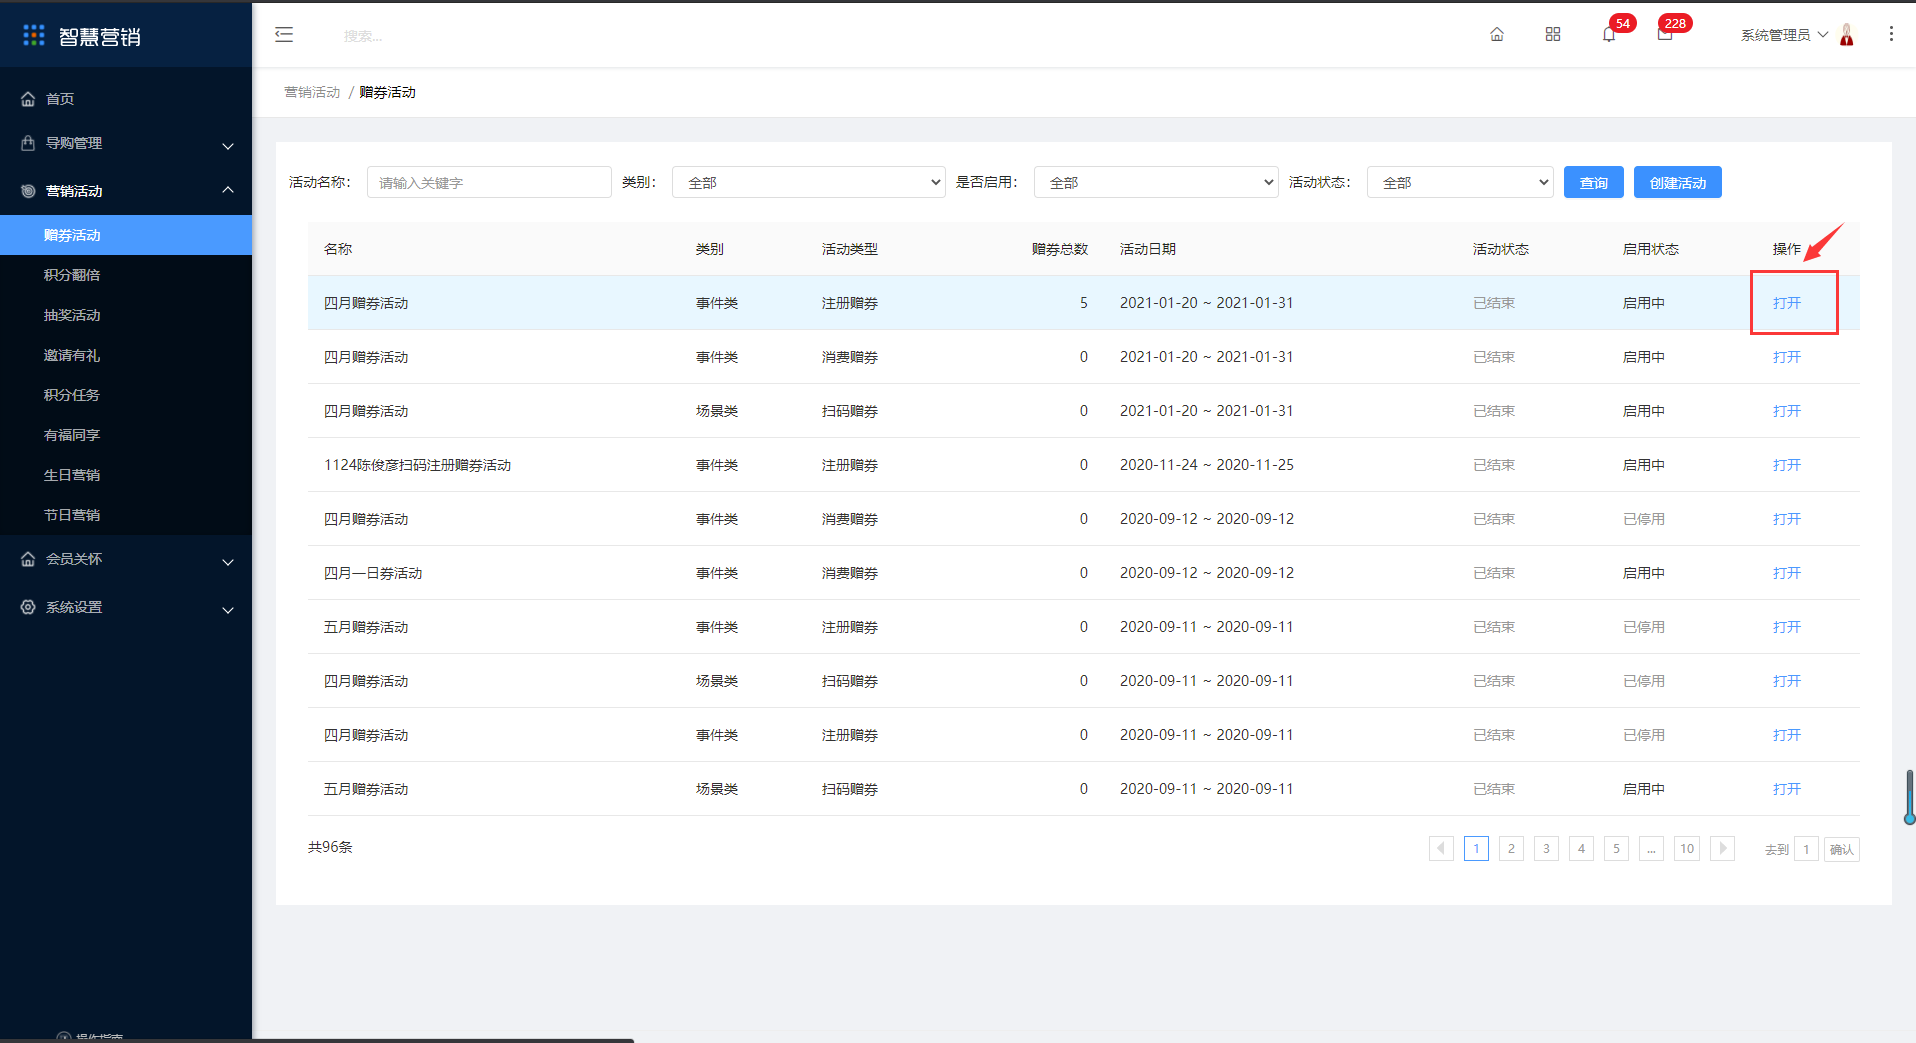Image resolution: width=1916 pixels, height=1043 pixels.
Task: Open 打开 for last 五月赠券活动 row
Action: click(1787, 789)
